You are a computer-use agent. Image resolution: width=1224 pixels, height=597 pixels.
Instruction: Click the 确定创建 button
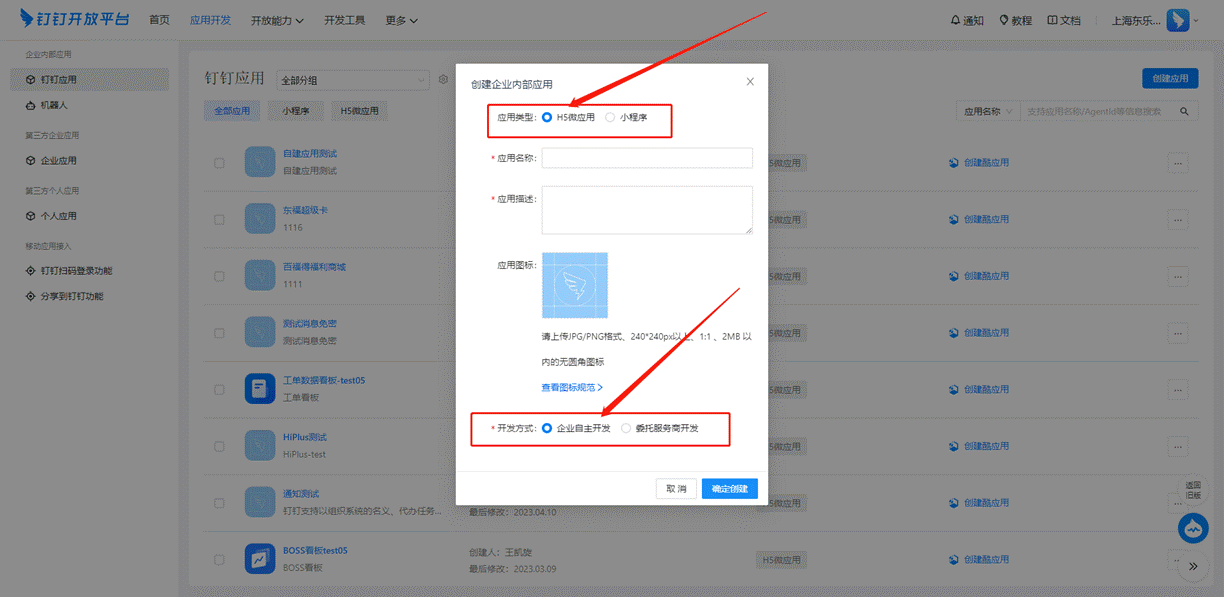tap(729, 489)
